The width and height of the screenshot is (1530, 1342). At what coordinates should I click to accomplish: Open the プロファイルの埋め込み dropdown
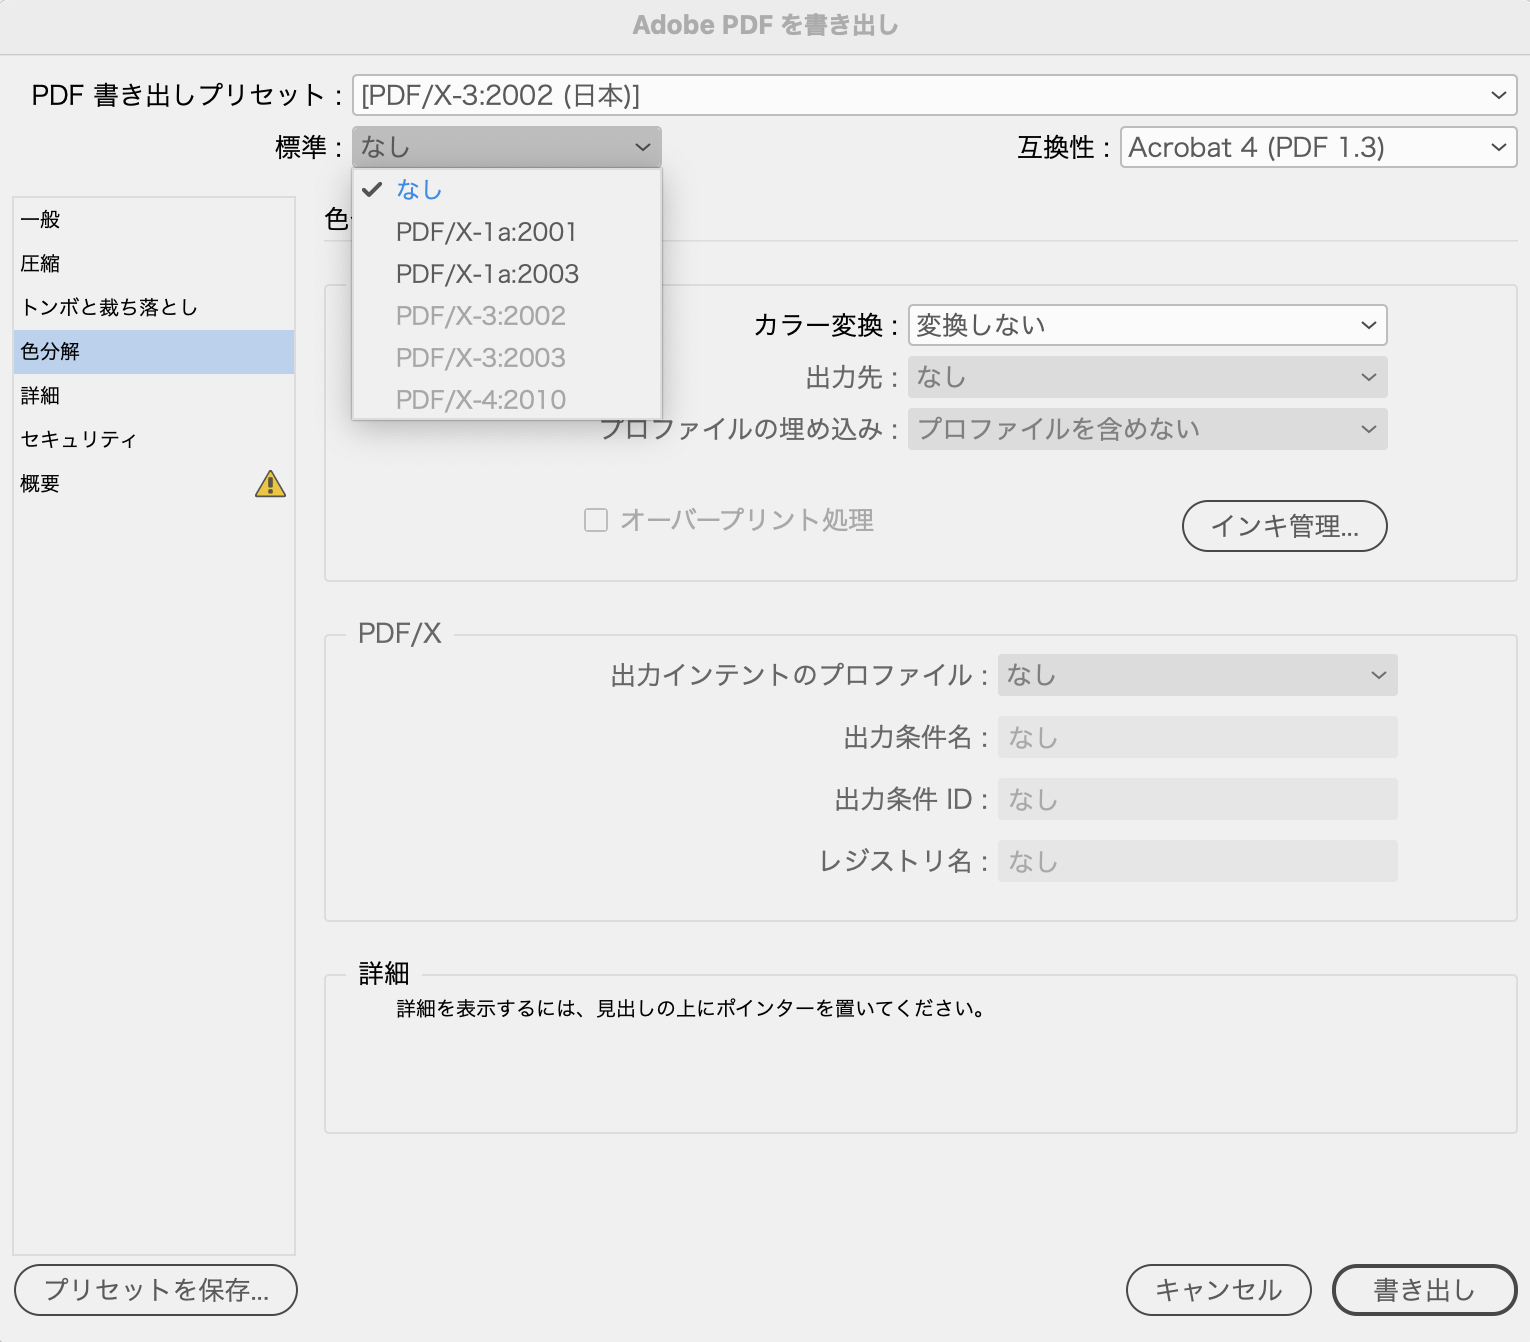click(x=1147, y=429)
